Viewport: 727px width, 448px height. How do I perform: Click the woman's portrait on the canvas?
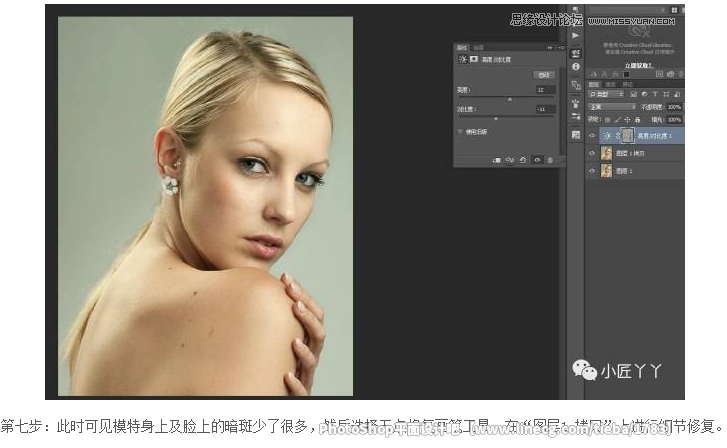pos(205,206)
